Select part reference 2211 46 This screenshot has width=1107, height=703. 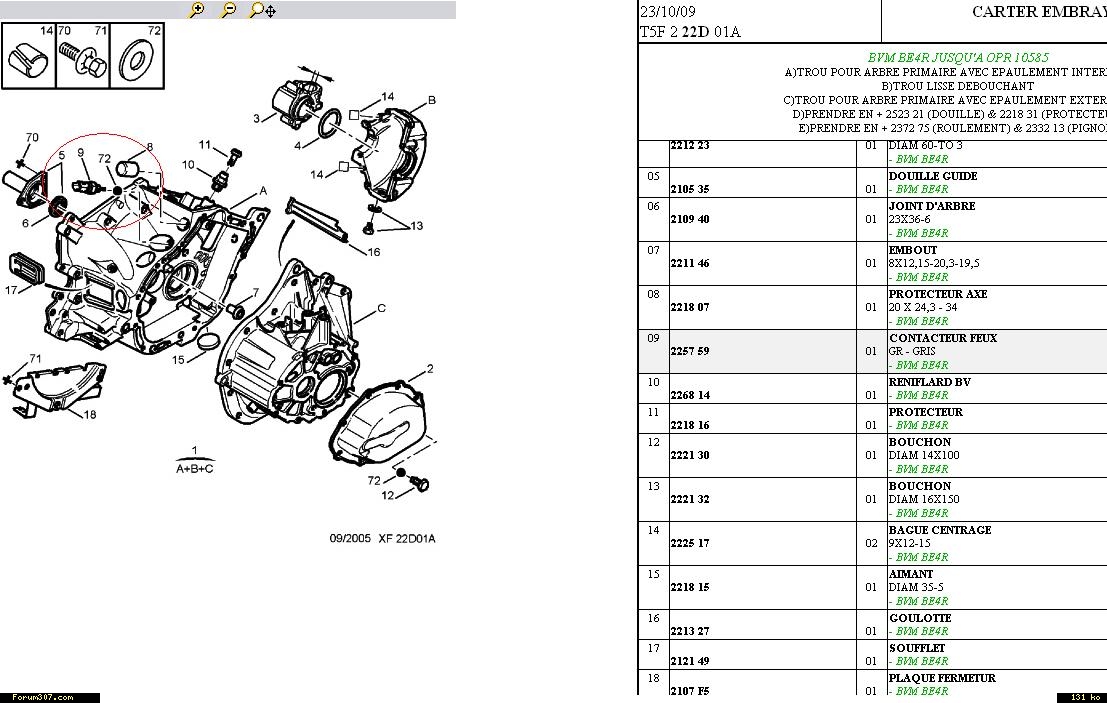[690, 263]
